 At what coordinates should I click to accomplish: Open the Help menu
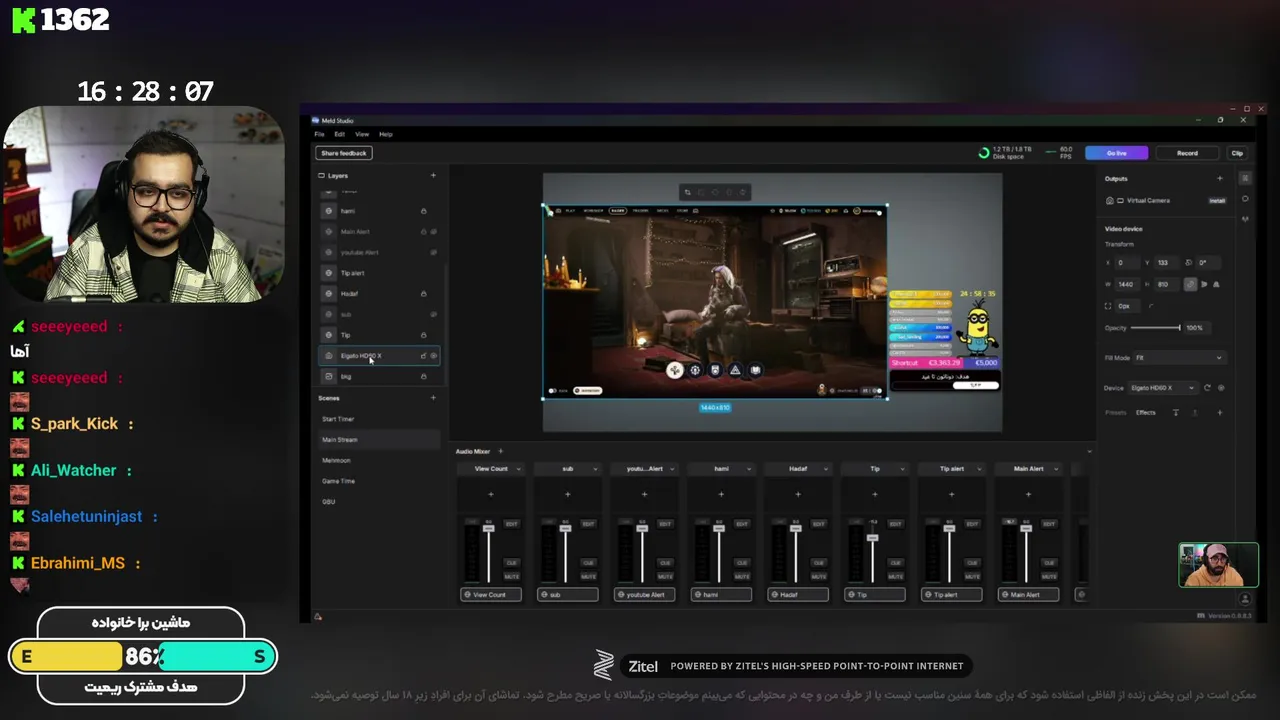pyautogui.click(x=386, y=134)
